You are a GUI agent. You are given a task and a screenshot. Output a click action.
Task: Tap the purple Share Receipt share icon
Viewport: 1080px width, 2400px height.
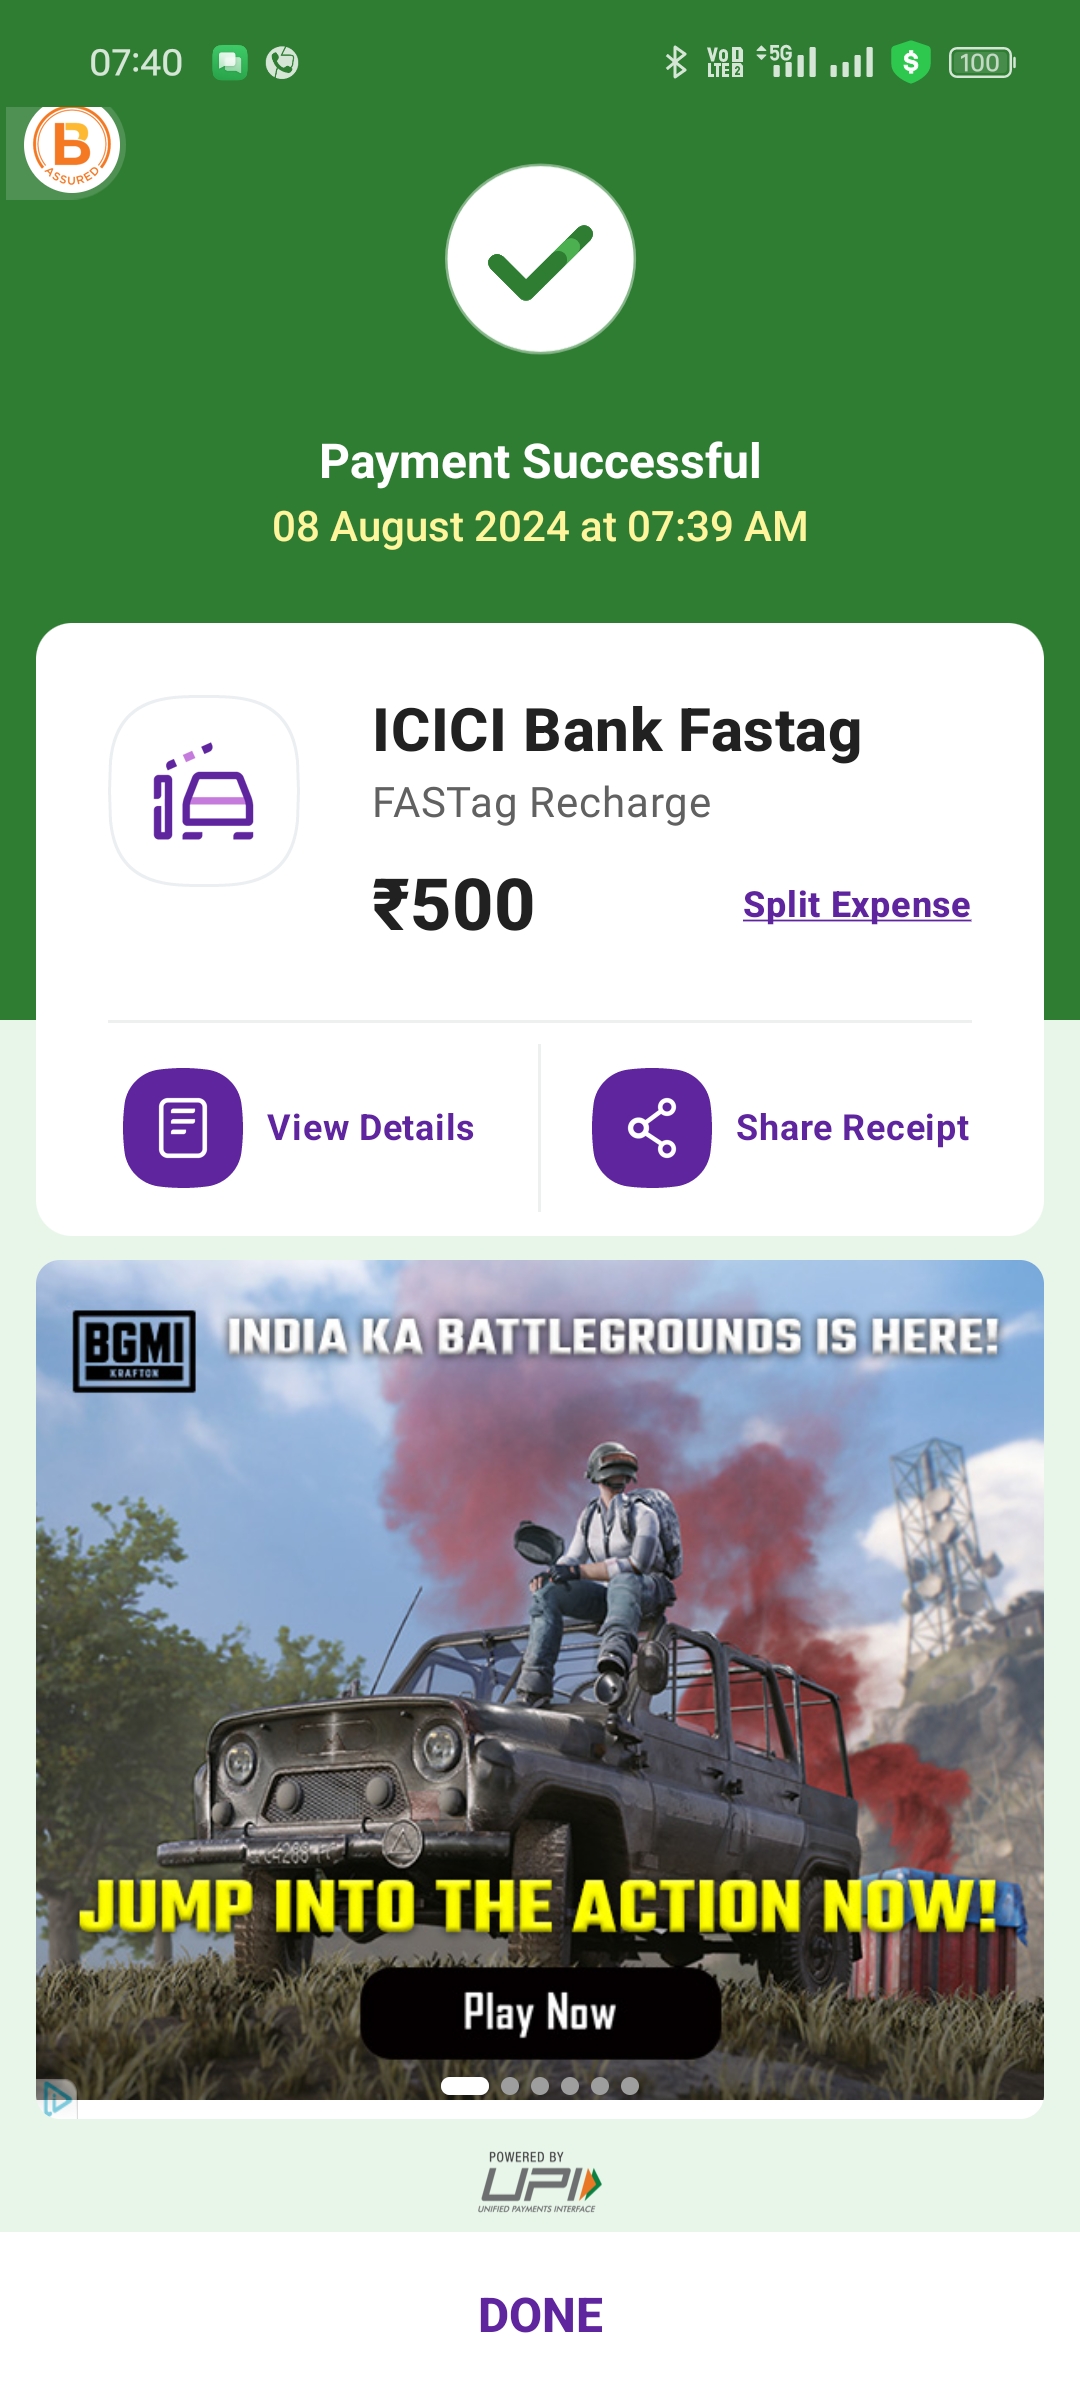coord(652,1128)
